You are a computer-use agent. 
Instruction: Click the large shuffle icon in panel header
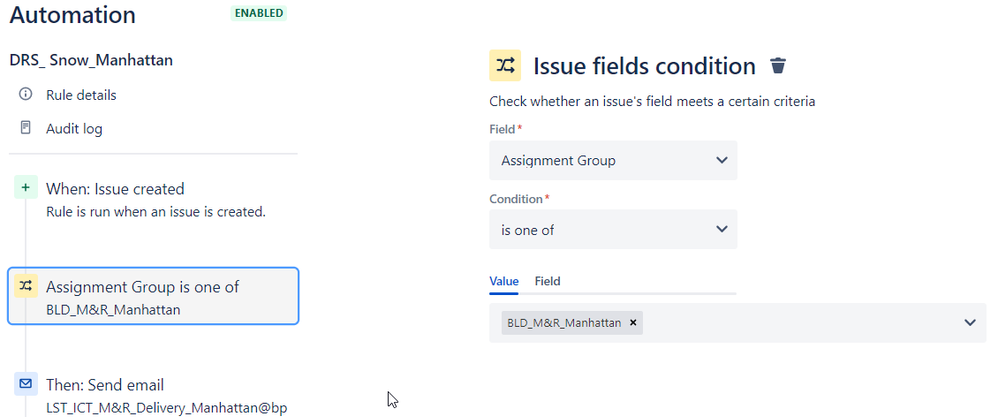click(505, 66)
